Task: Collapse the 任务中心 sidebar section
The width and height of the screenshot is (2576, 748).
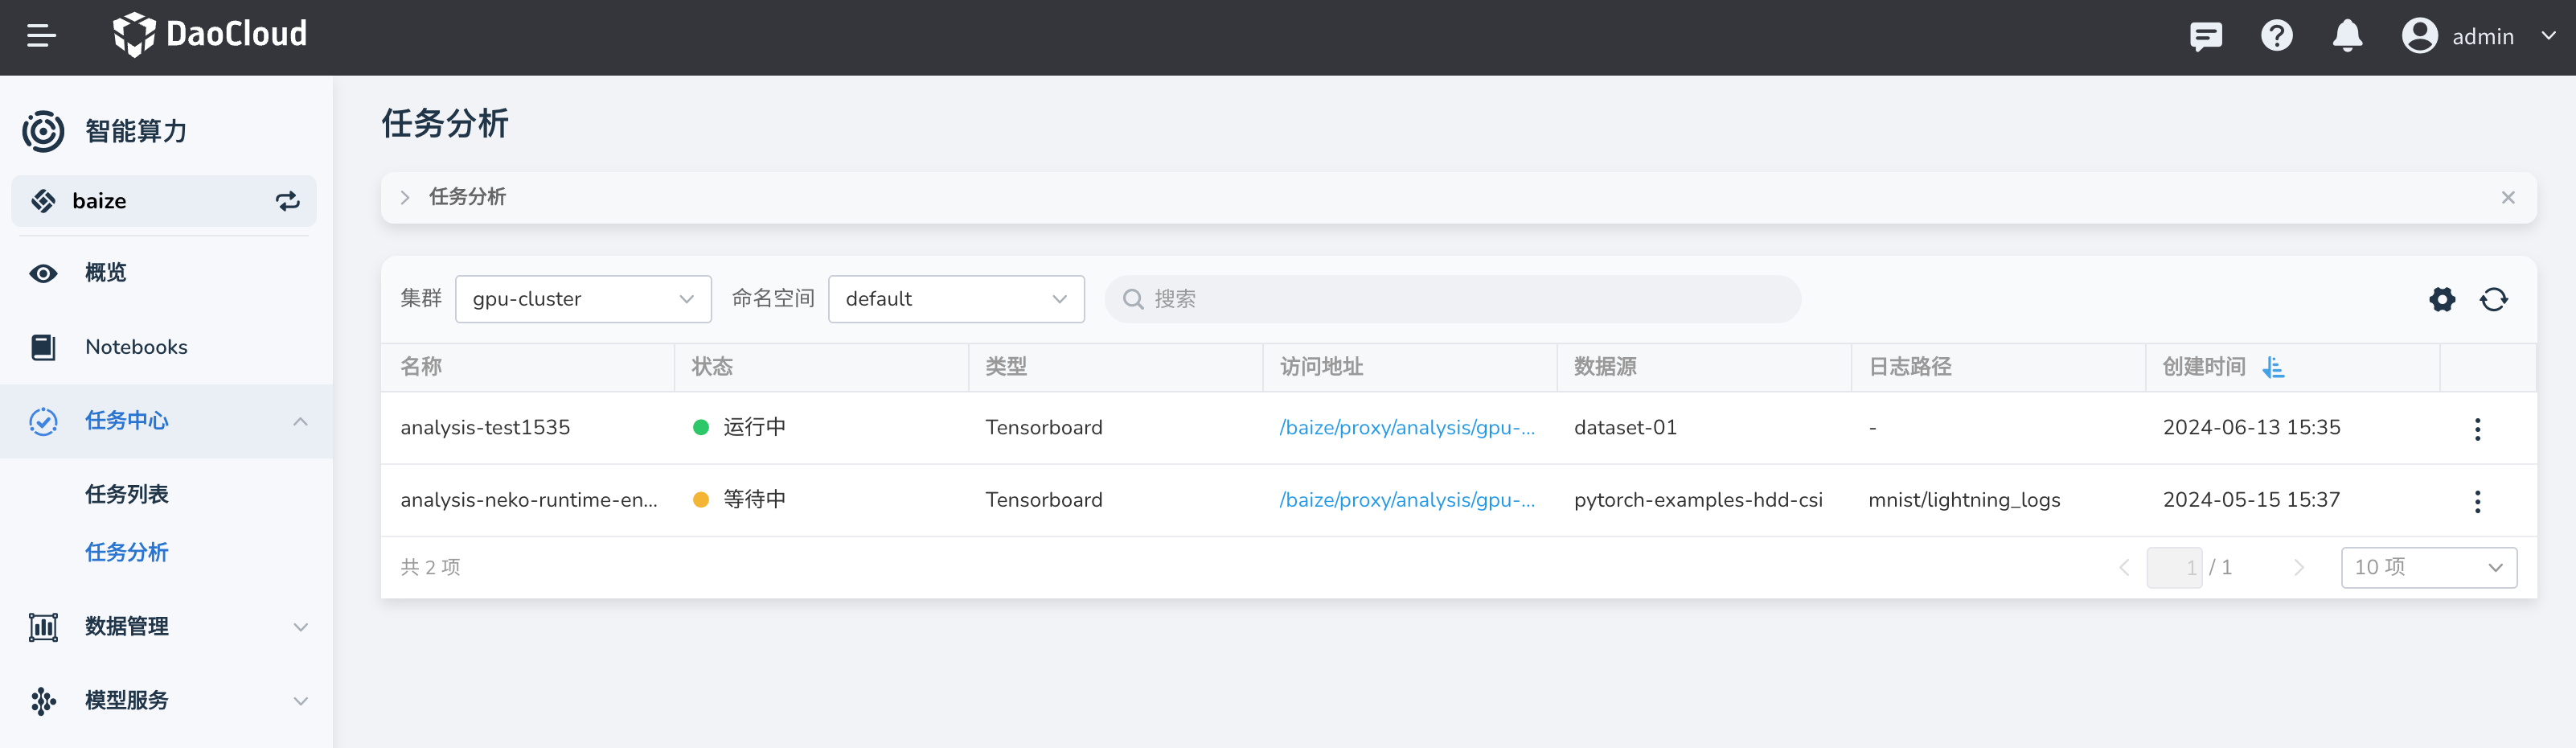Action: (x=301, y=421)
